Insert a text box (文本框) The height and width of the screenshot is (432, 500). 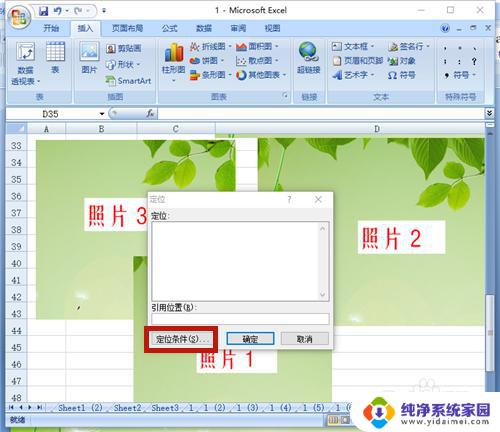pyautogui.click(x=353, y=46)
